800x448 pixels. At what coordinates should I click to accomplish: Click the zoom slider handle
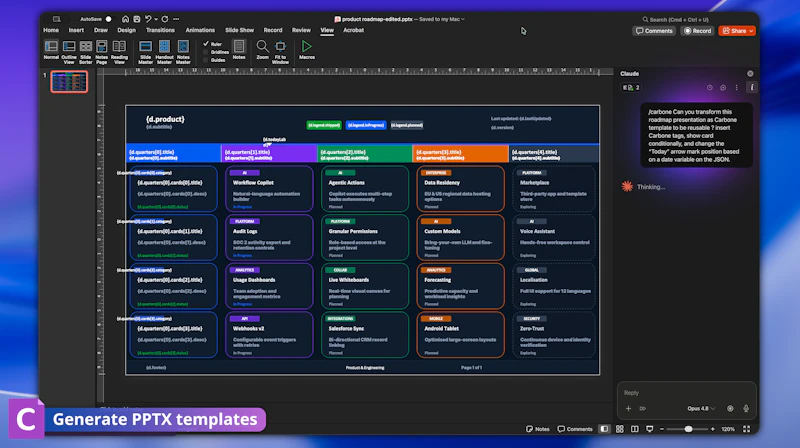(688, 429)
